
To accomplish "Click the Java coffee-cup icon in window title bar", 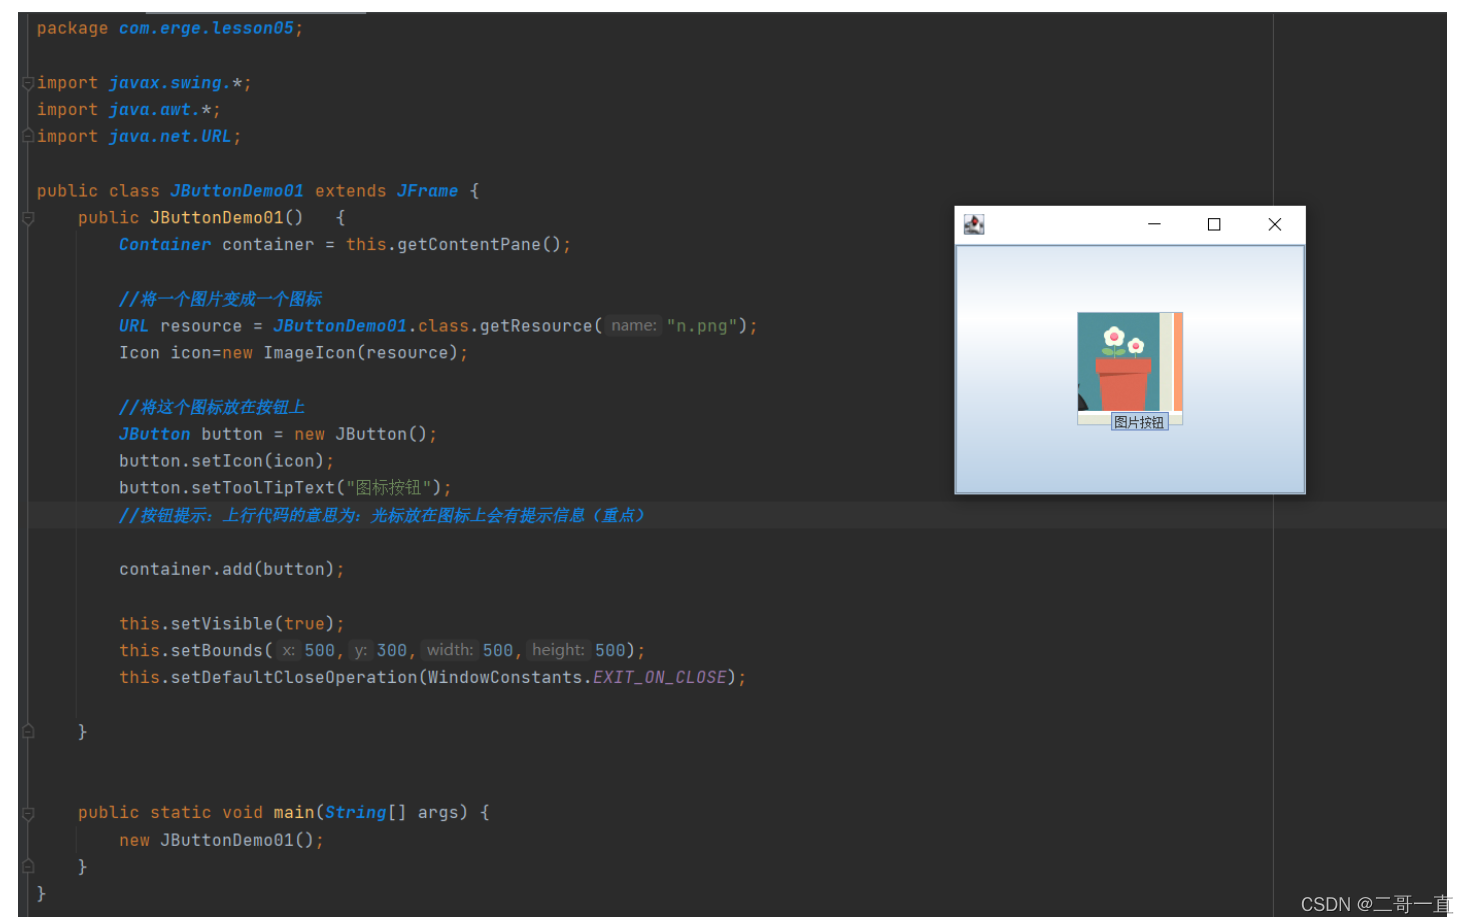I will click(974, 224).
